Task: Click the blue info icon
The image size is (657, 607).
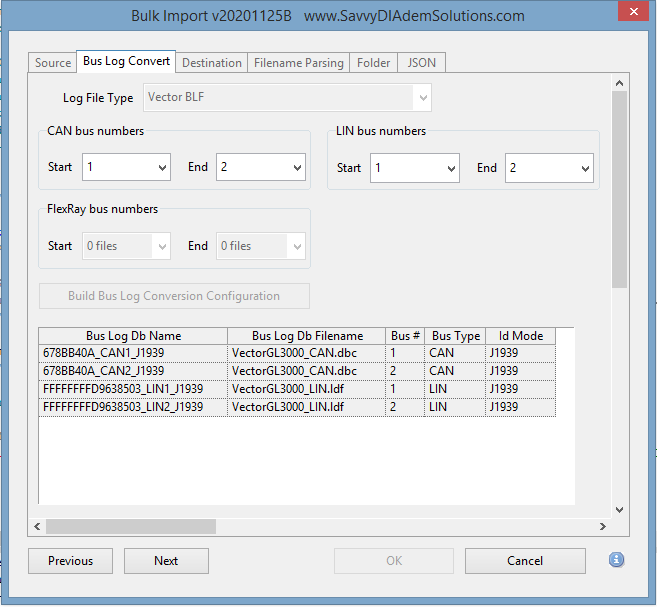Action: tap(616, 559)
